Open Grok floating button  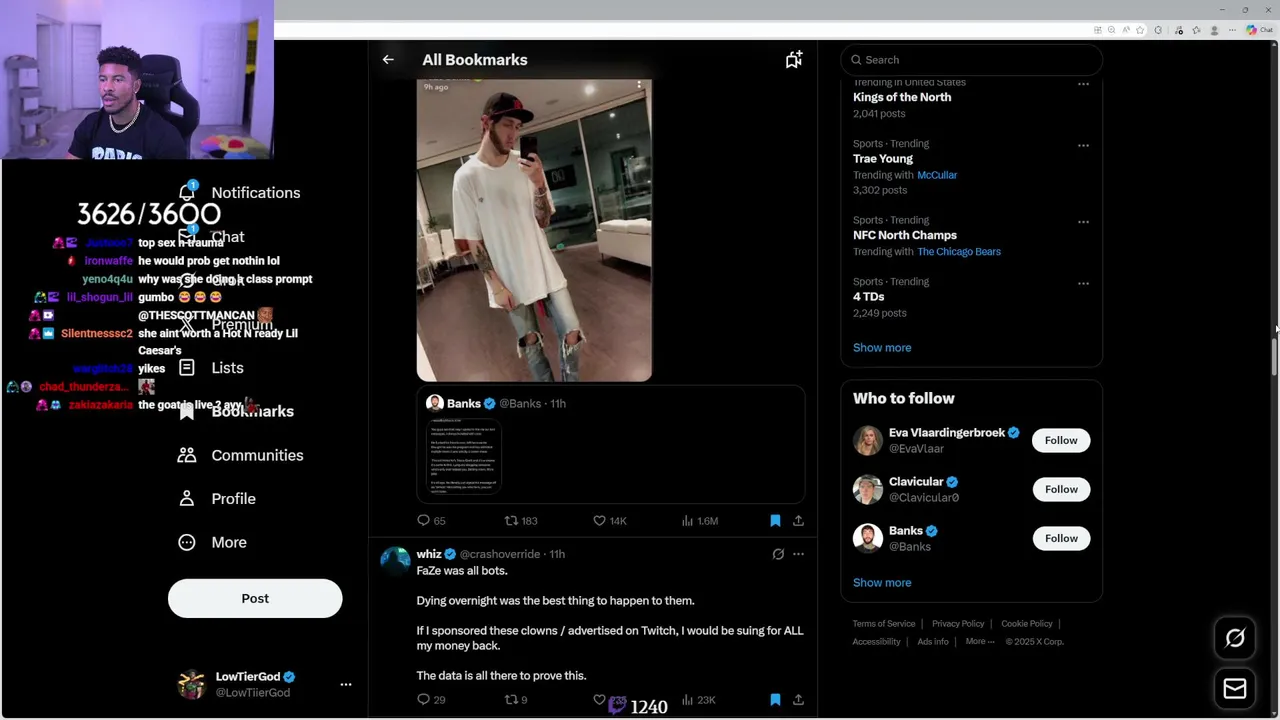[x=1235, y=638]
